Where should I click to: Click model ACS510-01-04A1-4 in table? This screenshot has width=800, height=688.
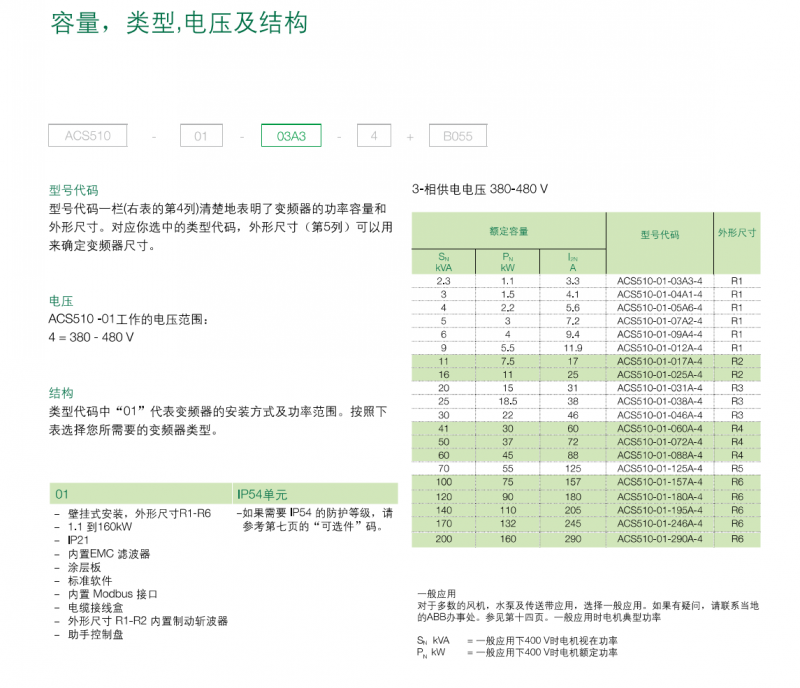659,294
